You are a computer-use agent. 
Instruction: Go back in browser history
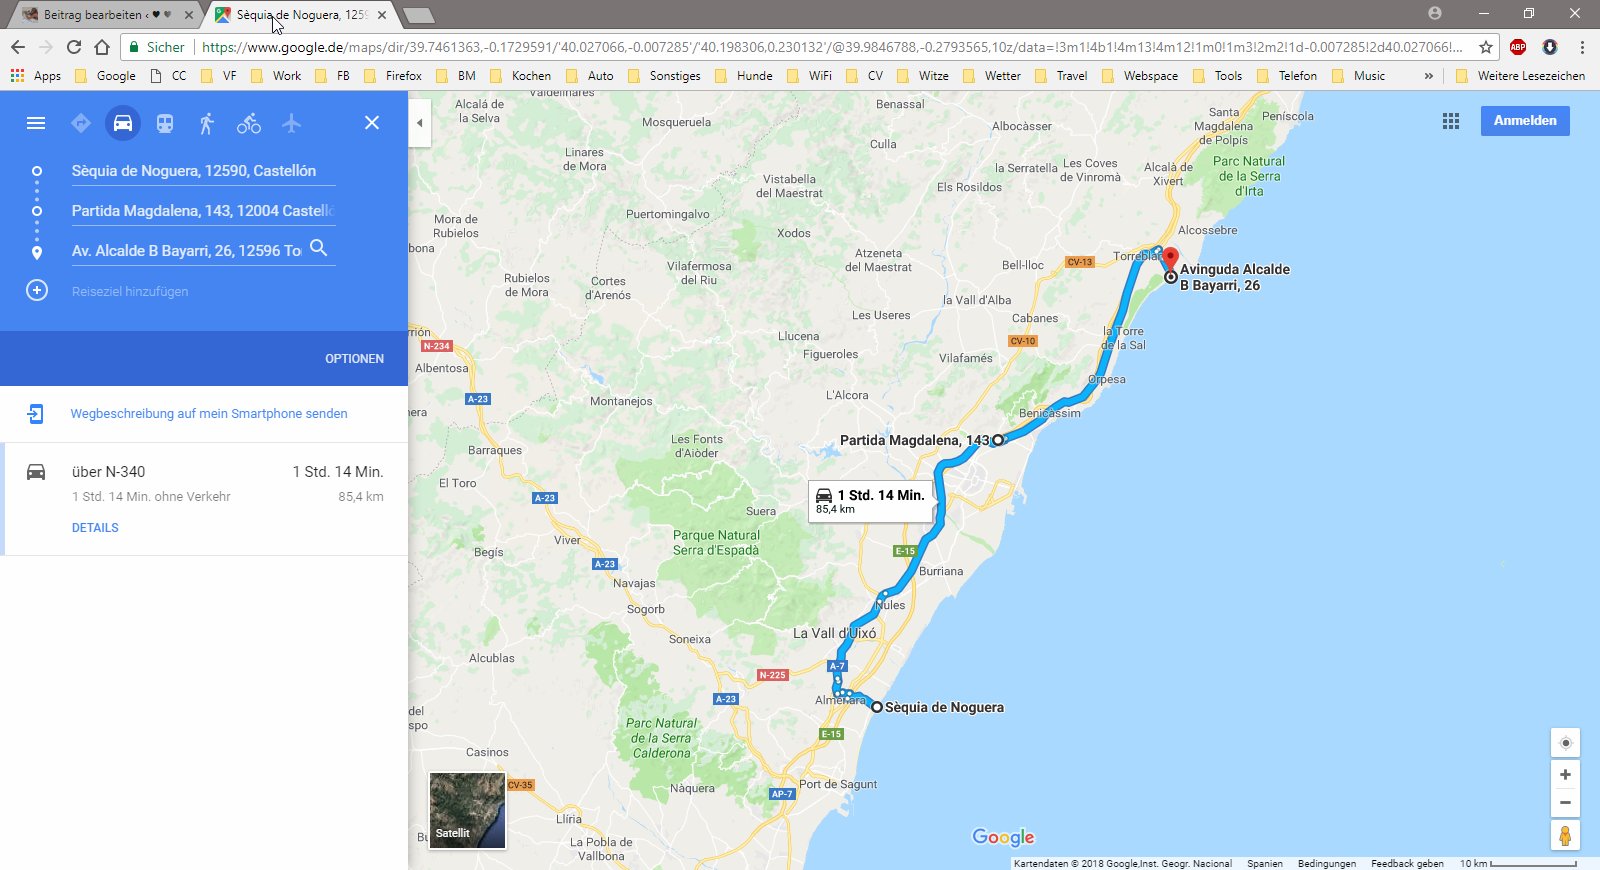pyautogui.click(x=18, y=47)
